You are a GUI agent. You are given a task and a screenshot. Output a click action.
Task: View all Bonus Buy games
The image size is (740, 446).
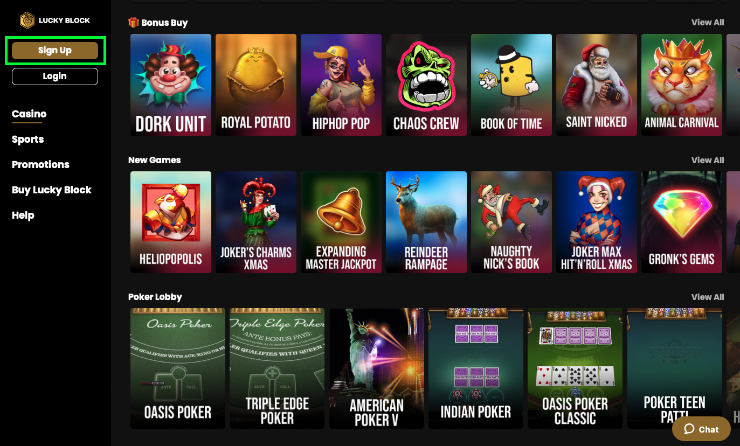click(x=707, y=22)
